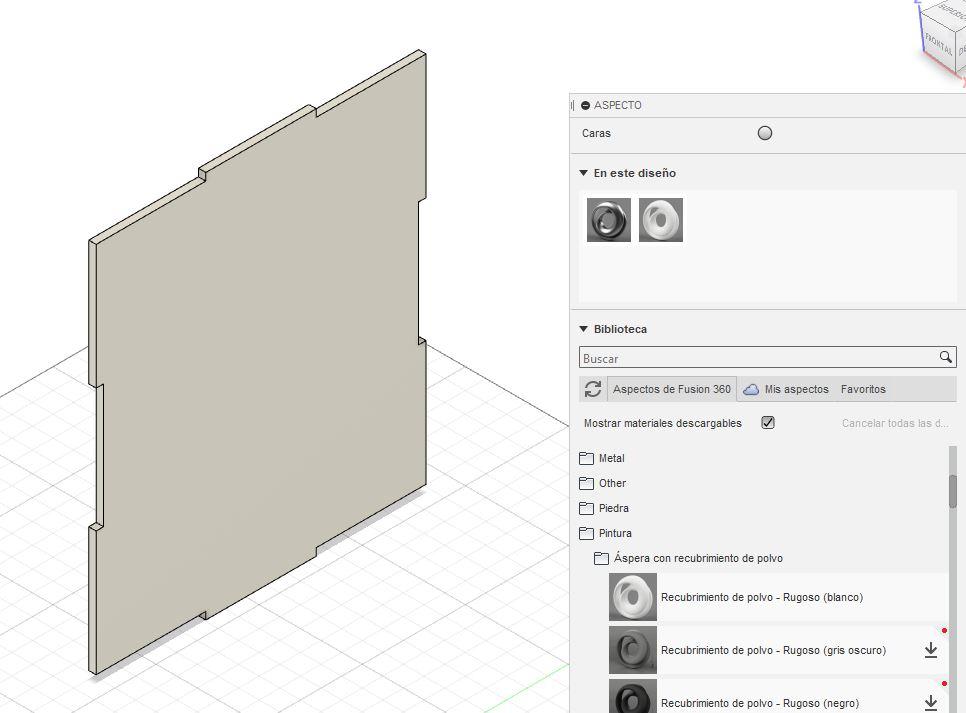This screenshot has width=966, height=713.
Task: Open the Other folder
Action: coord(612,483)
